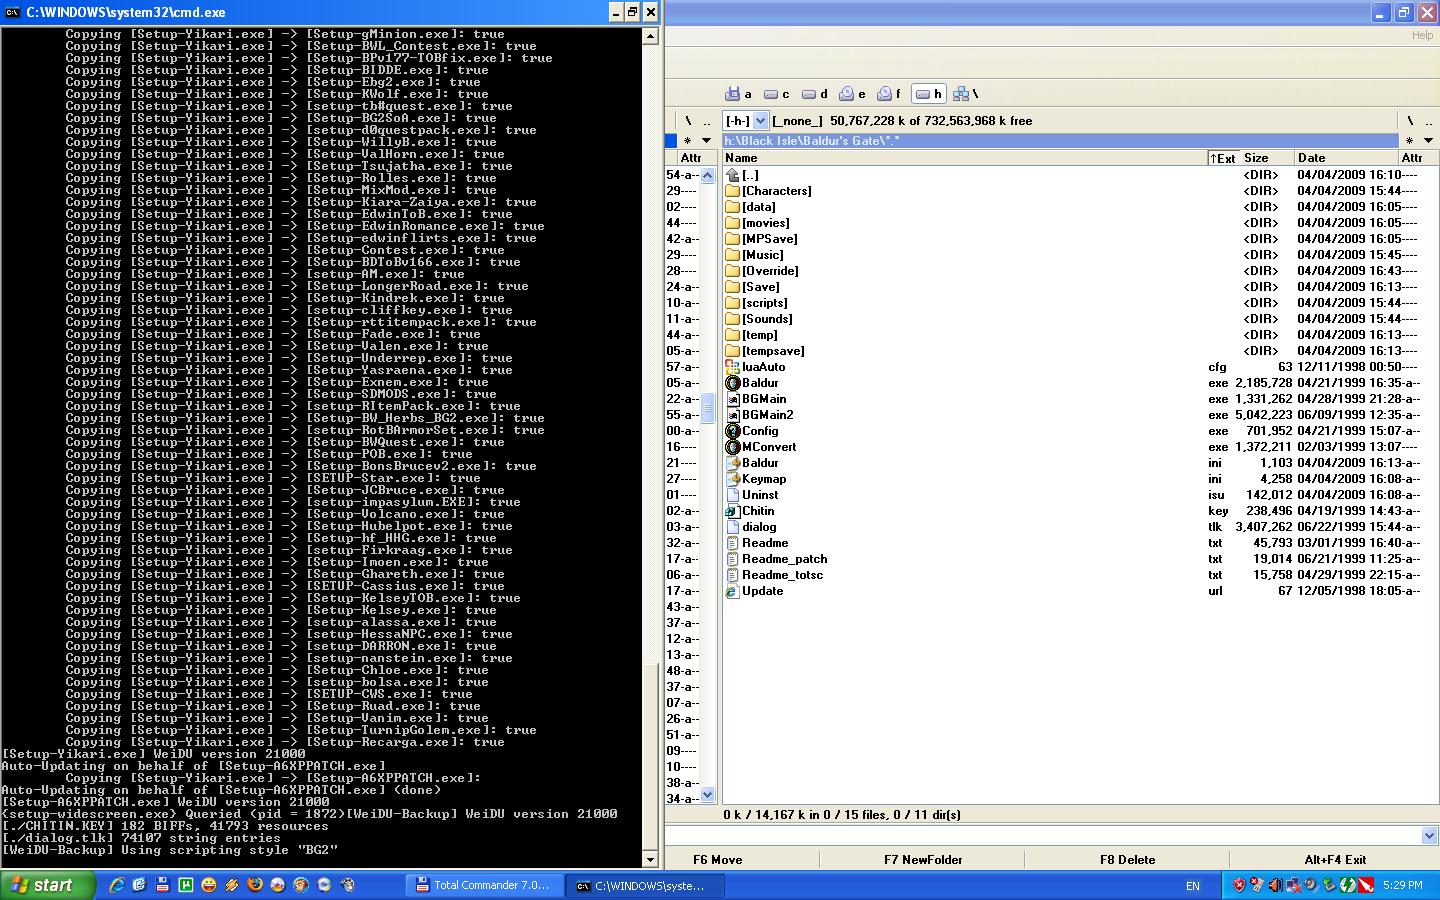Open directory history arrow left of path bar
Screen dimensions: 1440x900
click(706, 141)
